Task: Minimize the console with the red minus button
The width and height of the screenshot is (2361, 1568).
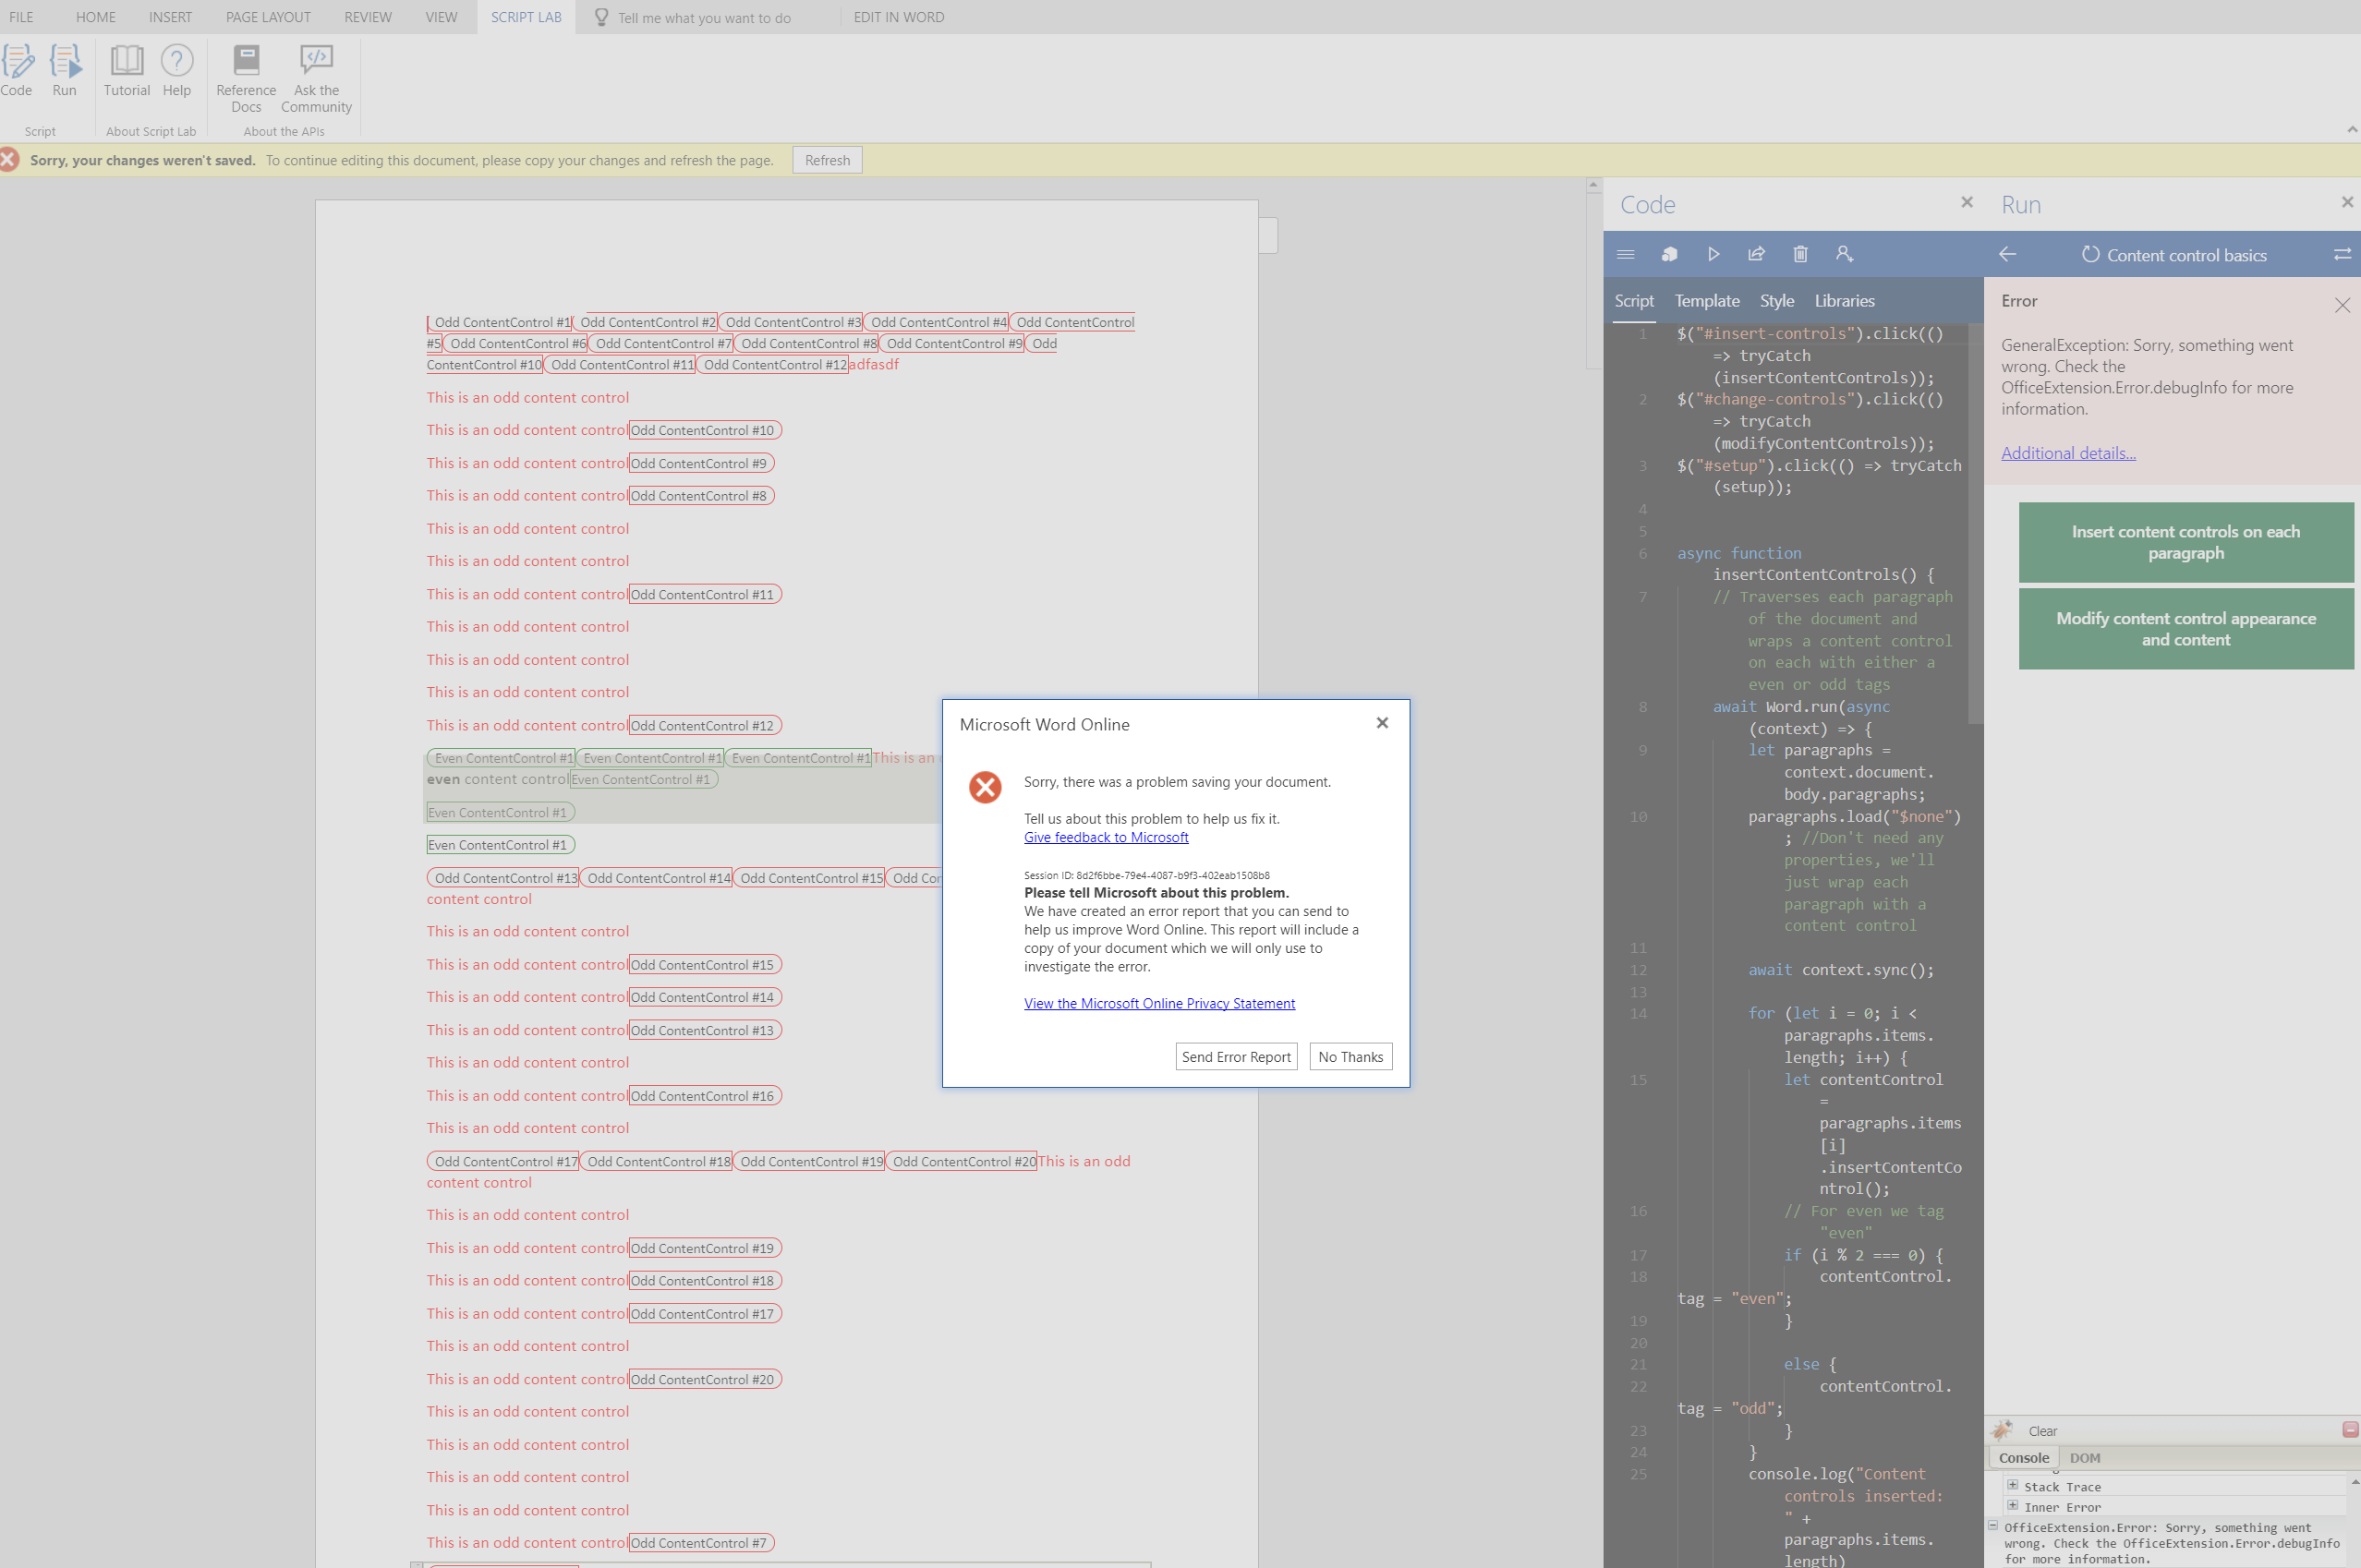Action: click(x=2348, y=1430)
